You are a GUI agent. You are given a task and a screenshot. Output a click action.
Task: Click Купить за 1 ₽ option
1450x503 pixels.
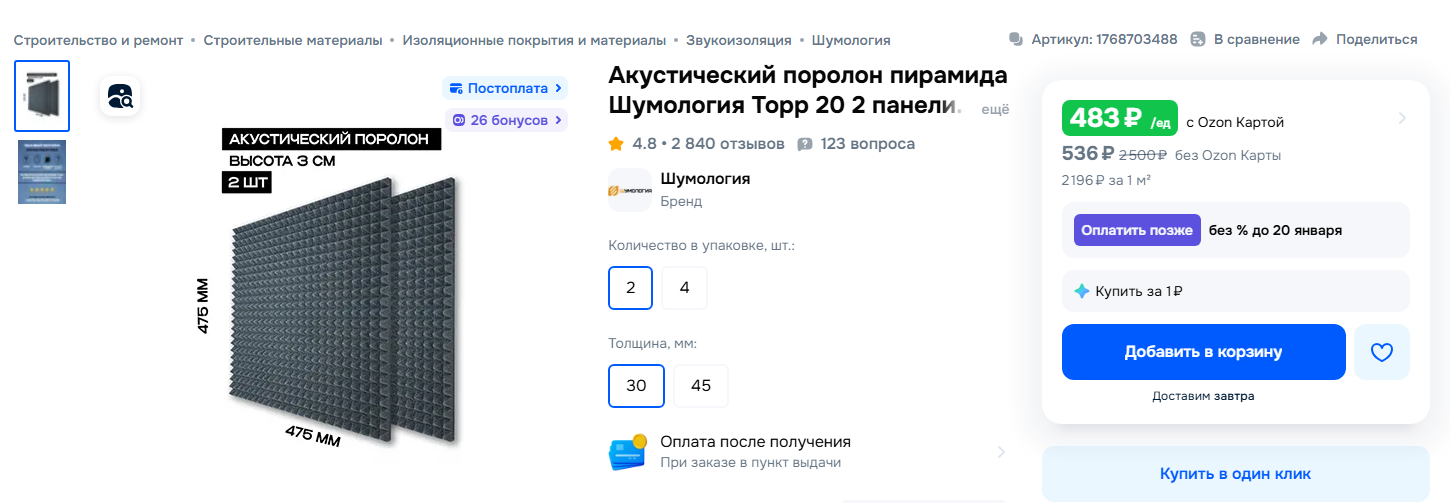pyautogui.click(x=1236, y=291)
